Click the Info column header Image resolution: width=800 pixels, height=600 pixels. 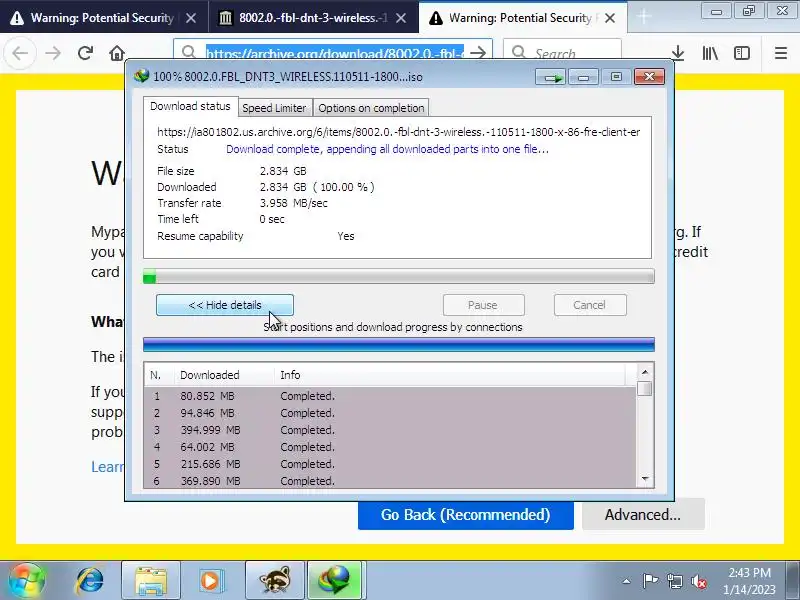(449, 375)
